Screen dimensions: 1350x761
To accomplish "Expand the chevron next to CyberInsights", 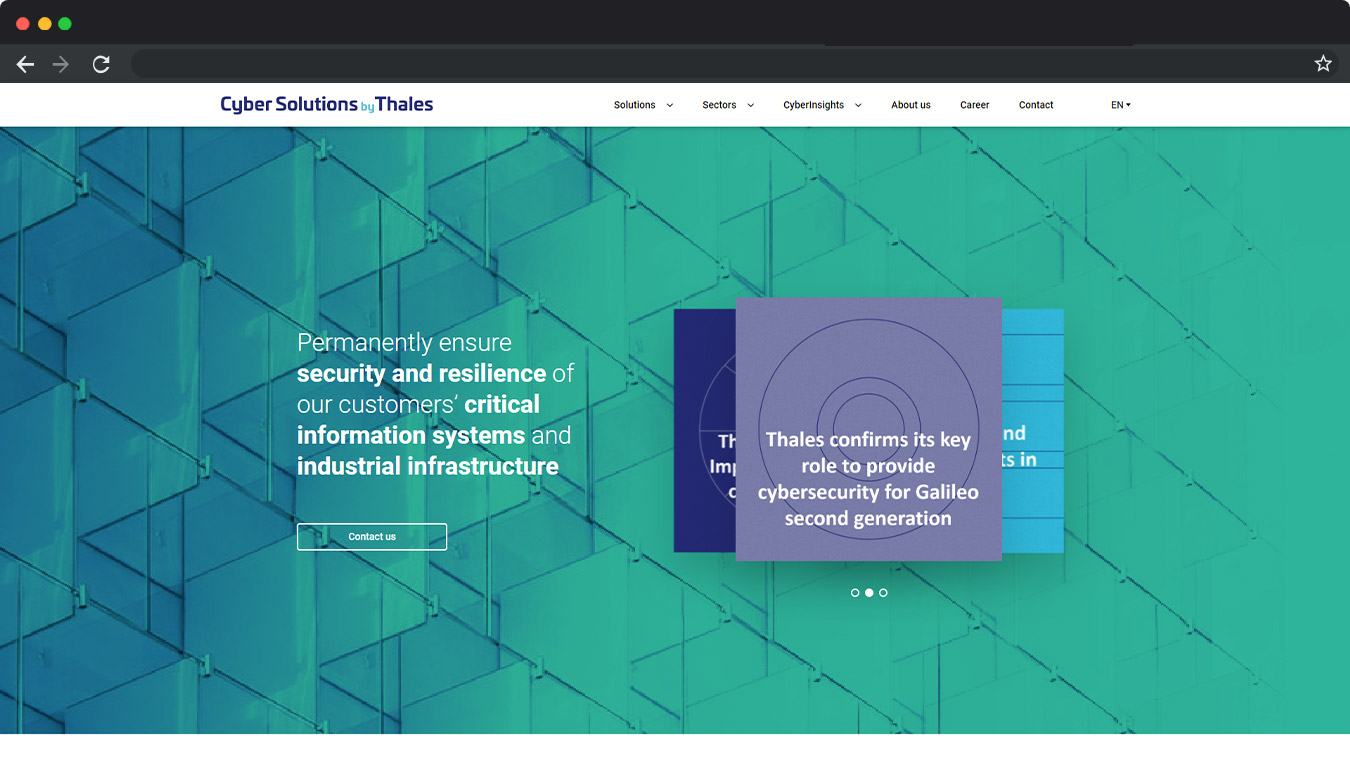I will [x=858, y=105].
